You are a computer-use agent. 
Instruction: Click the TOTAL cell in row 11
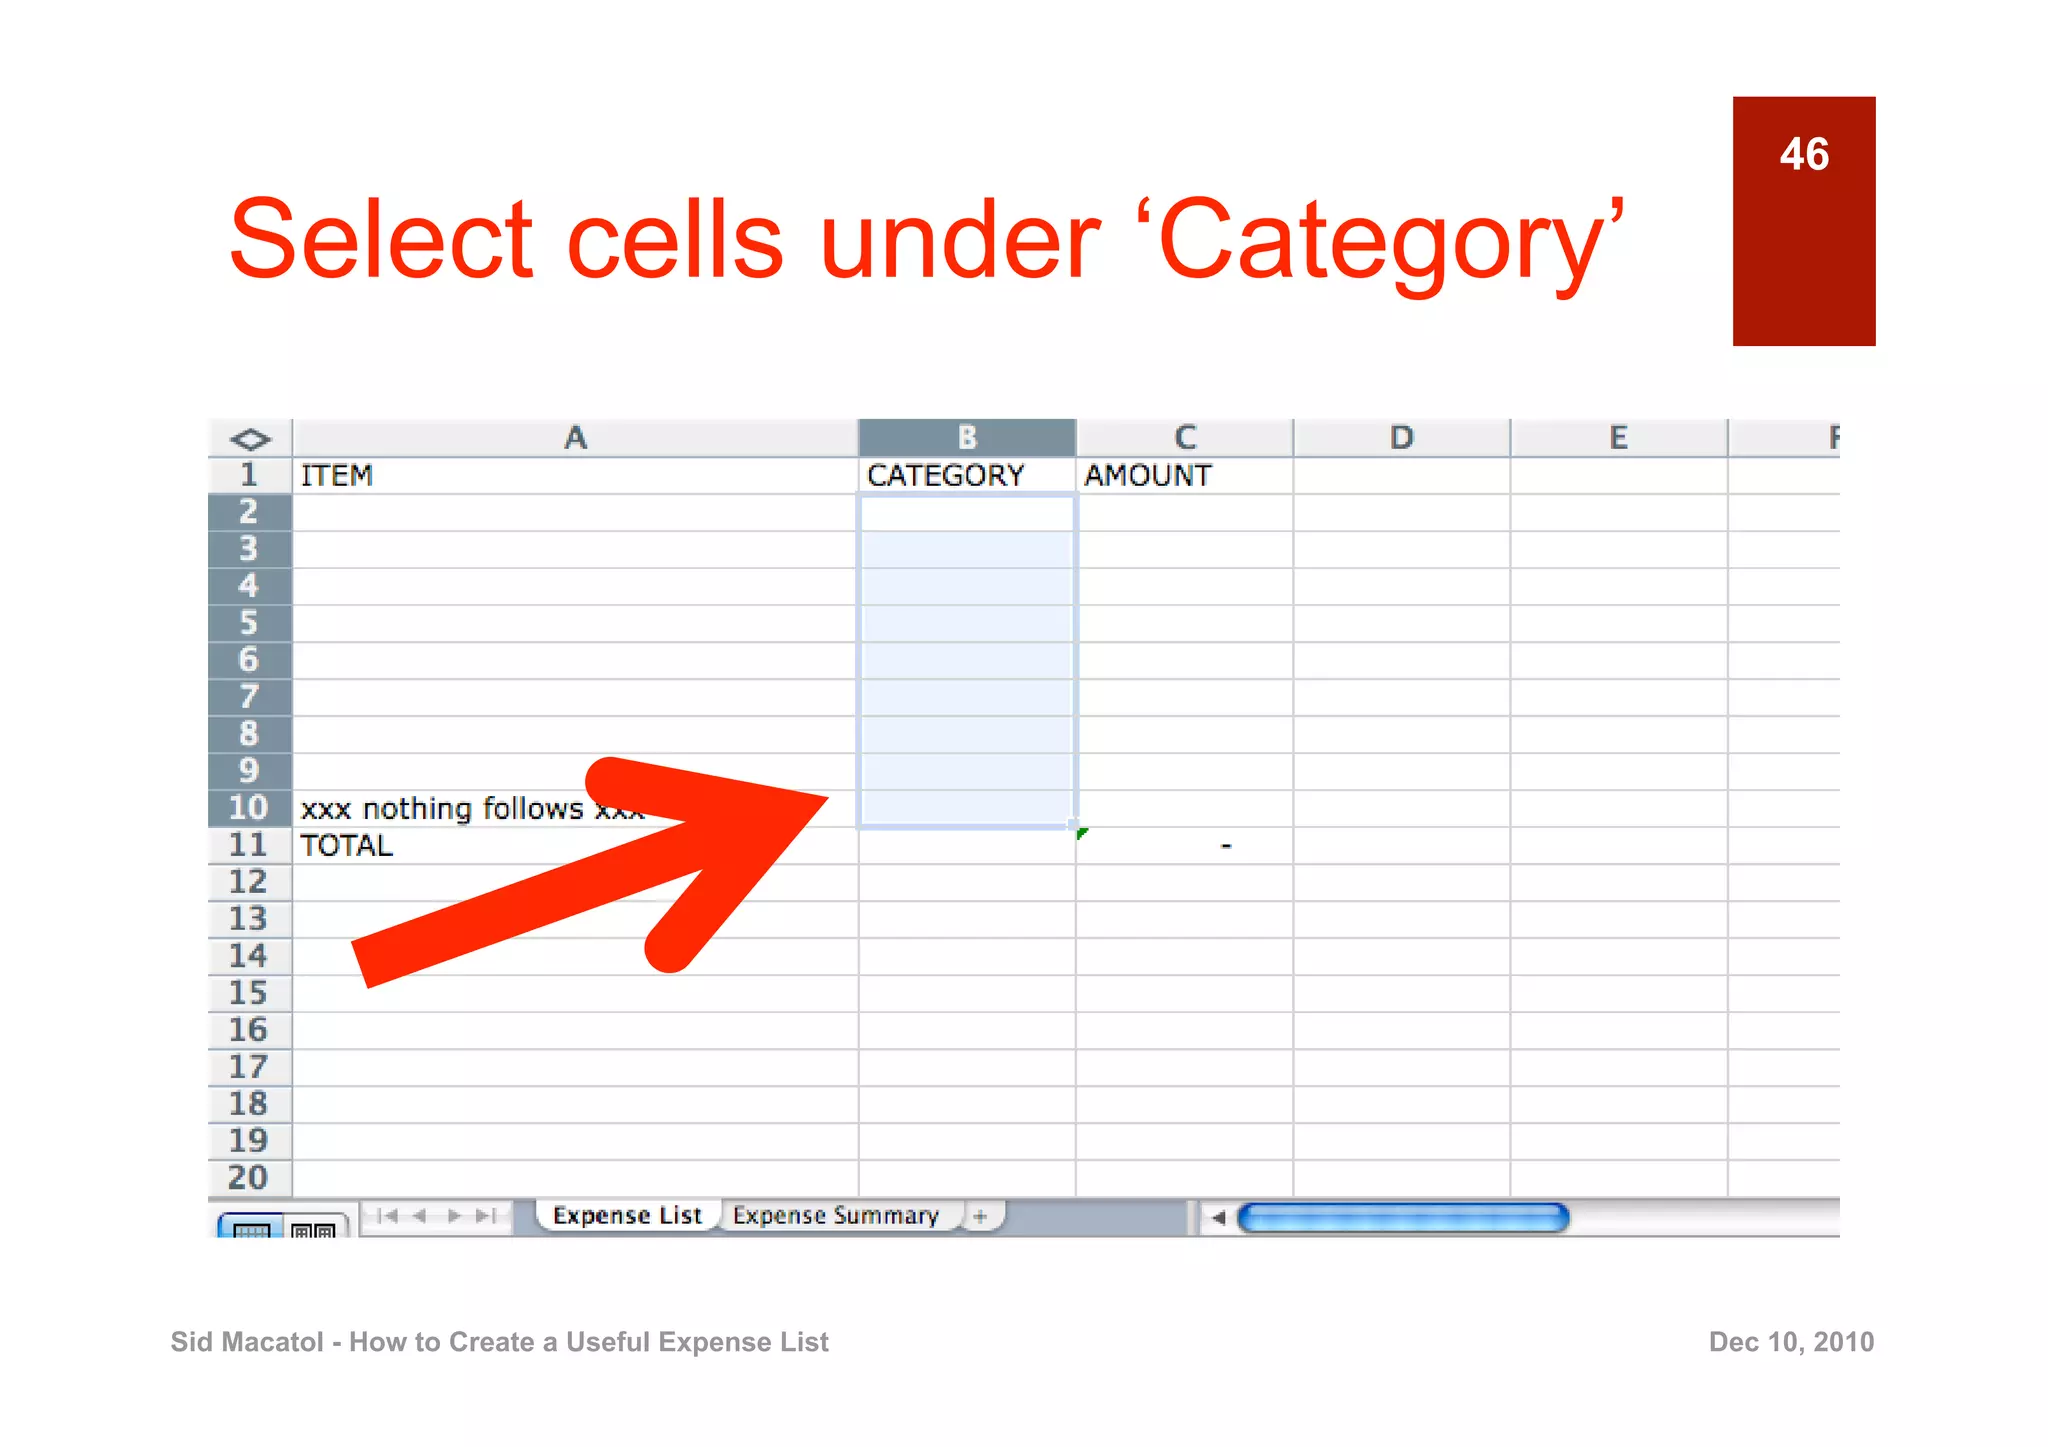tap(575, 846)
